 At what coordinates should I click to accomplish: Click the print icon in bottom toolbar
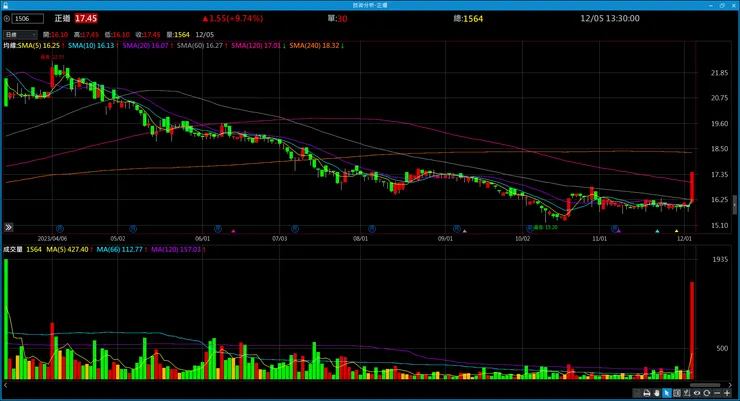tap(647, 393)
